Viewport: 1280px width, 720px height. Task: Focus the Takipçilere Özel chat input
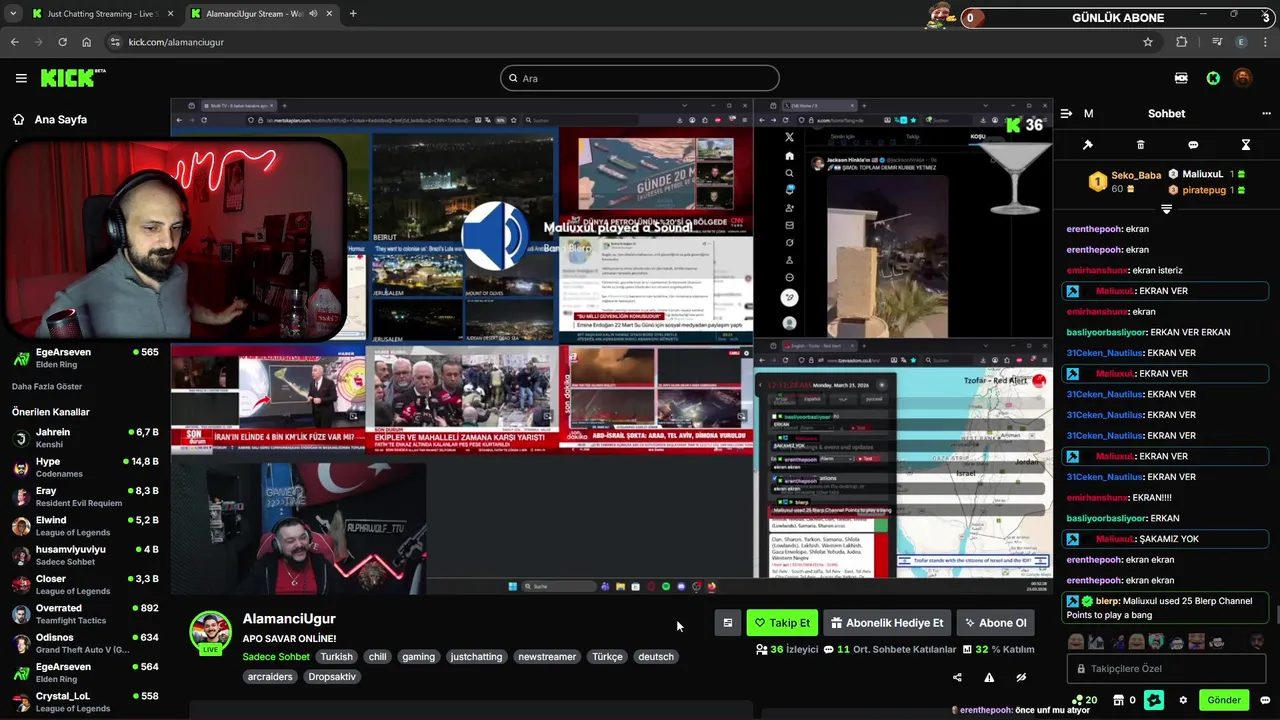tap(1166, 668)
